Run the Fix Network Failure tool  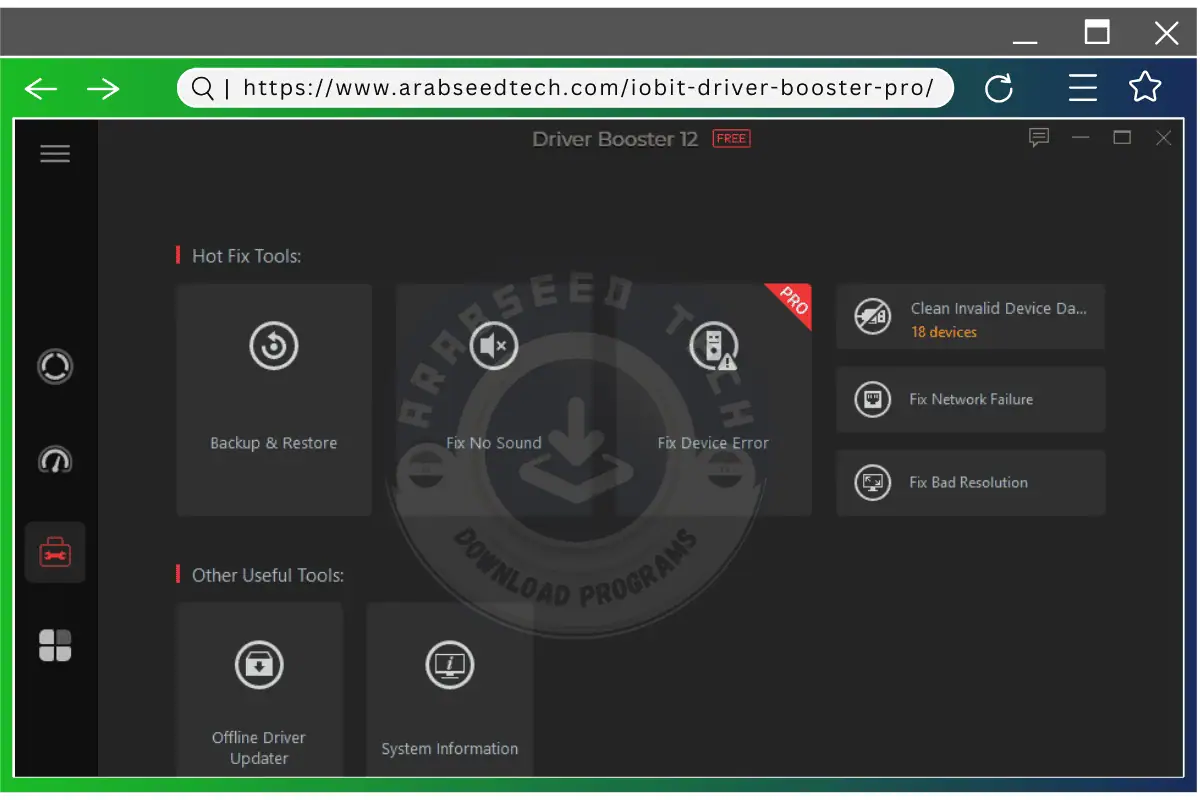[x=970, y=399]
